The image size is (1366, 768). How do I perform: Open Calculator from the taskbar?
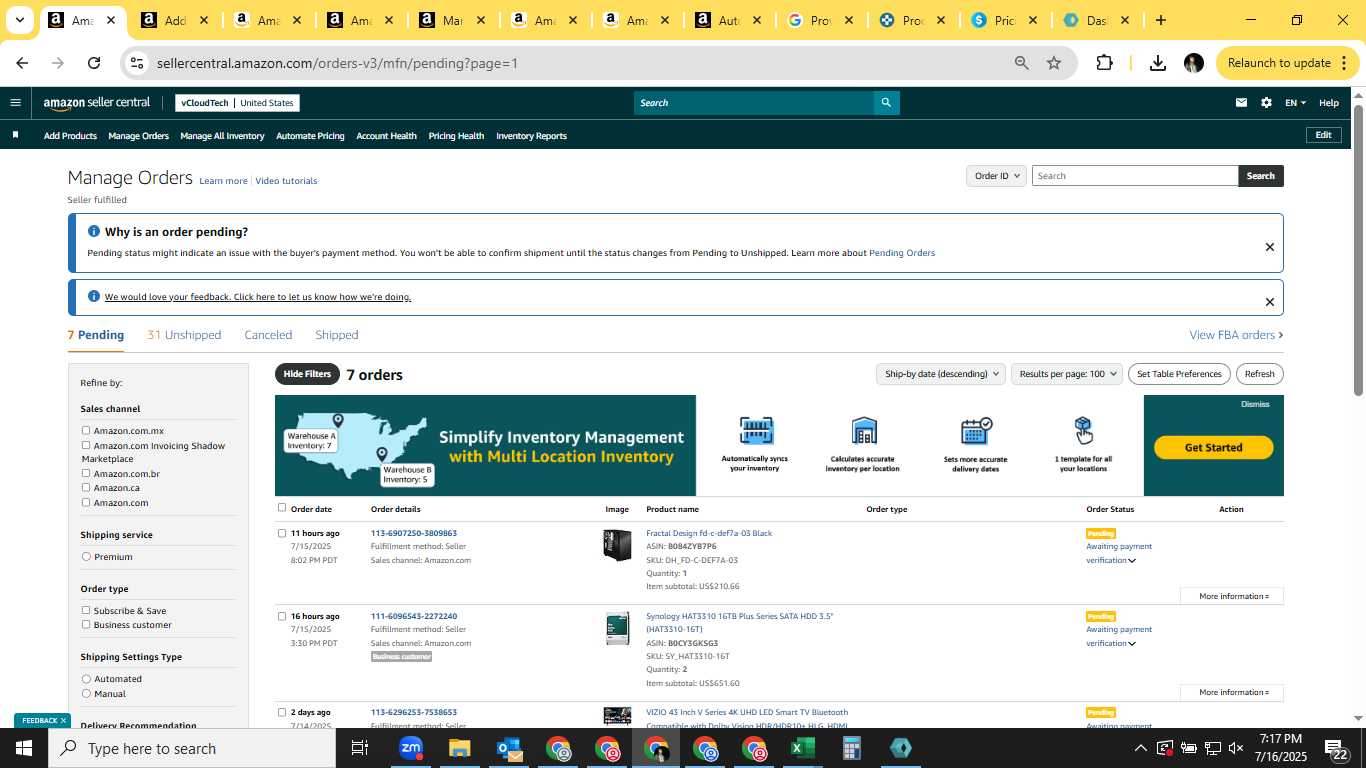pyautogui.click(x=851, y=748)
